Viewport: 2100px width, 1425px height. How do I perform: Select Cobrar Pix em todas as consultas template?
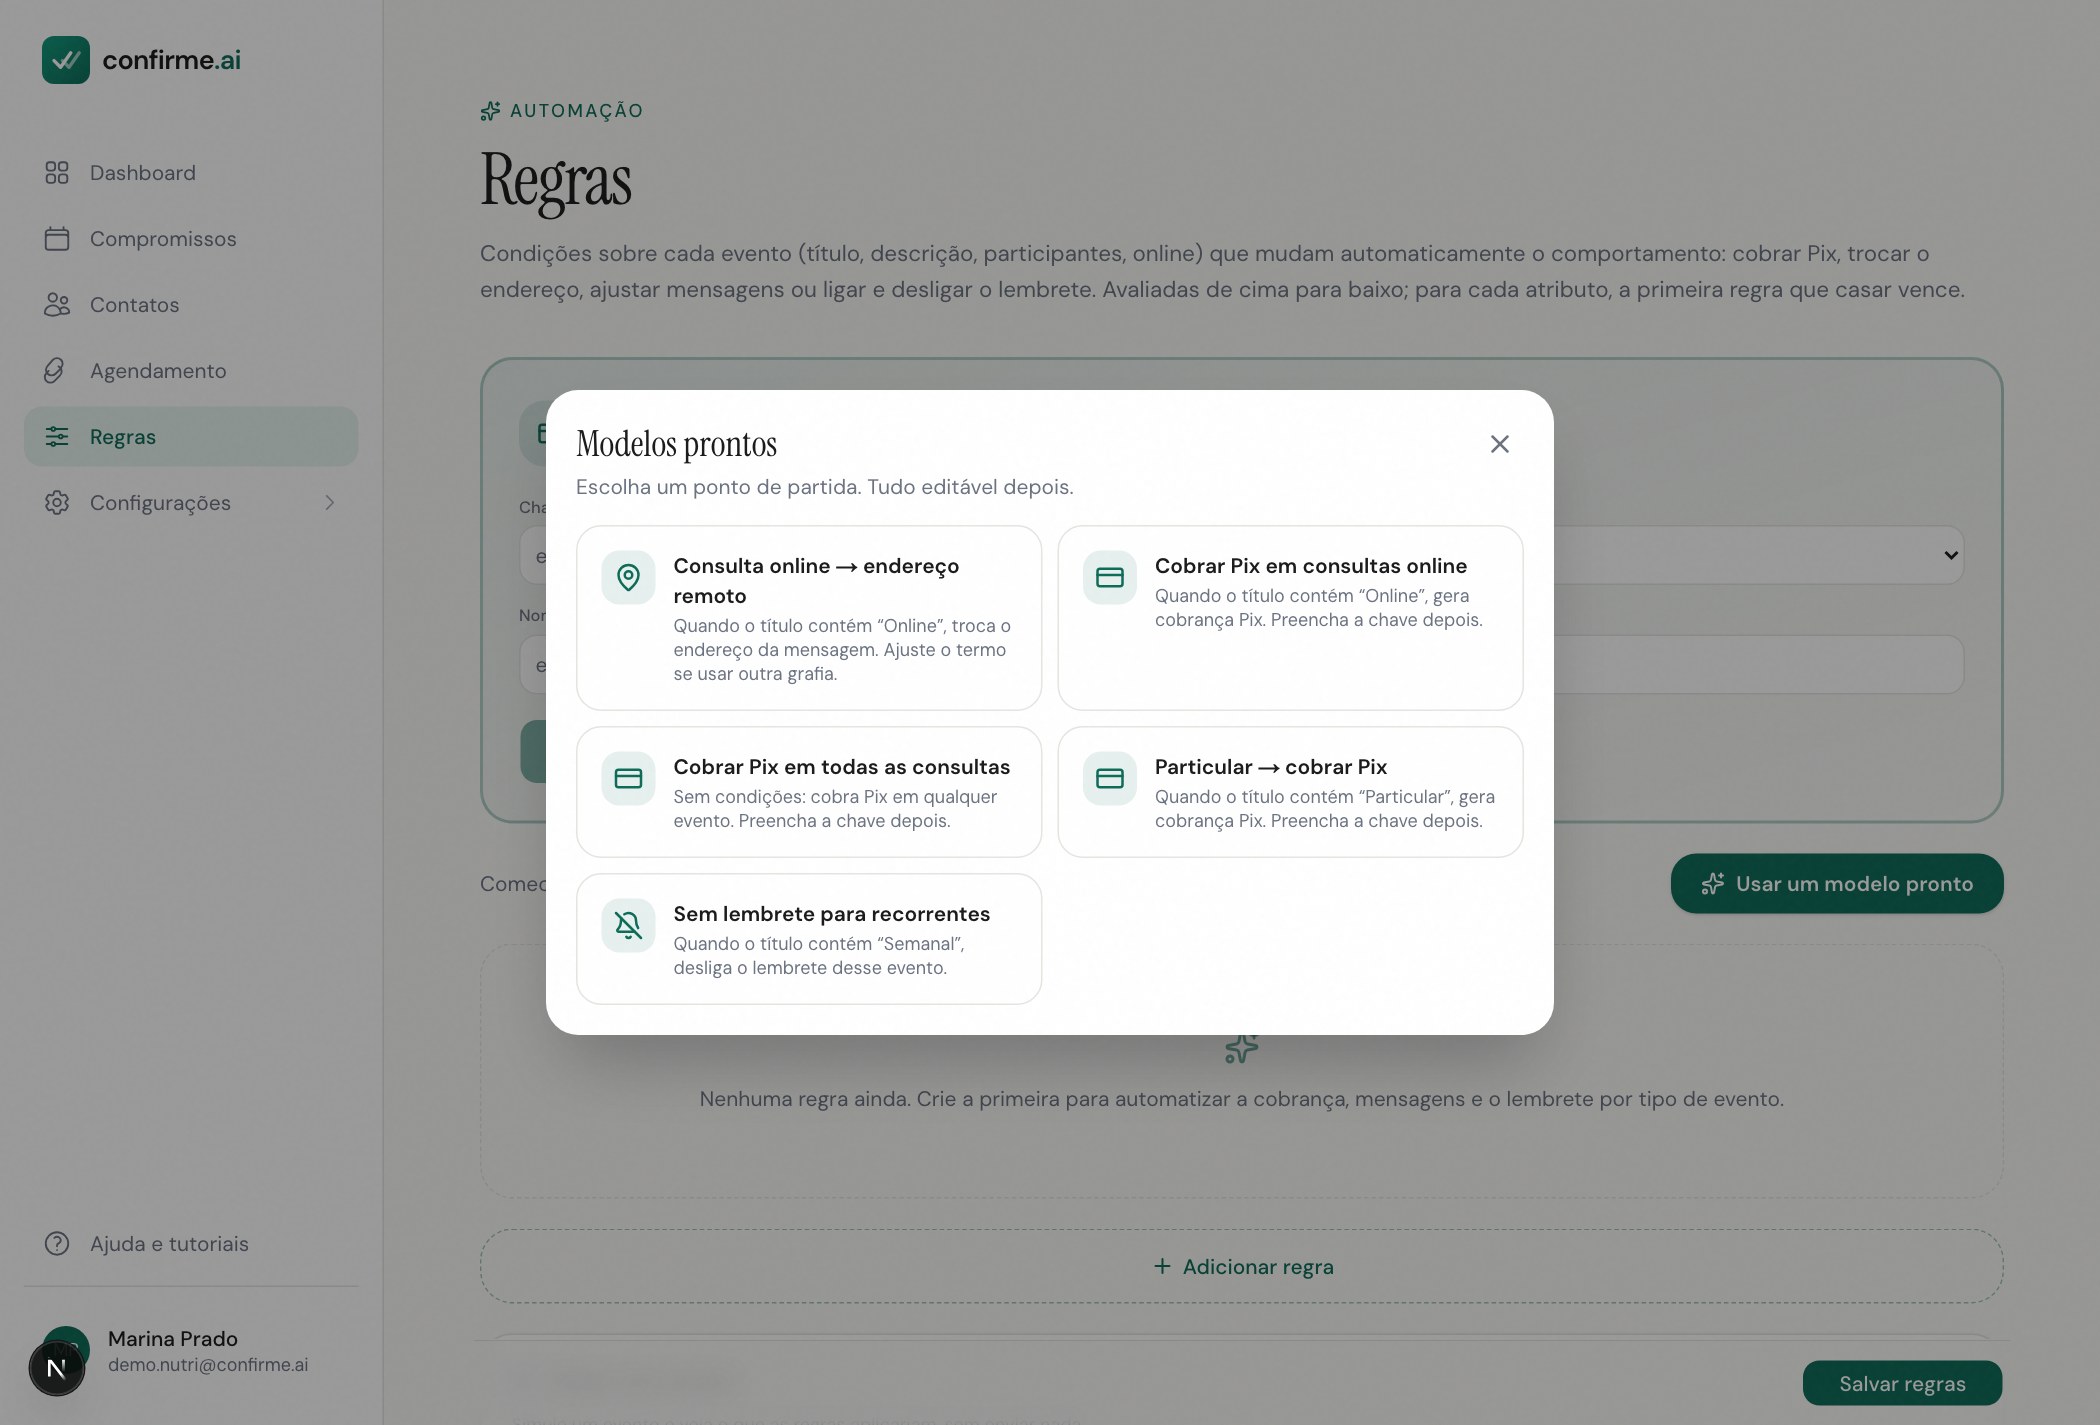tap(809, 792)
